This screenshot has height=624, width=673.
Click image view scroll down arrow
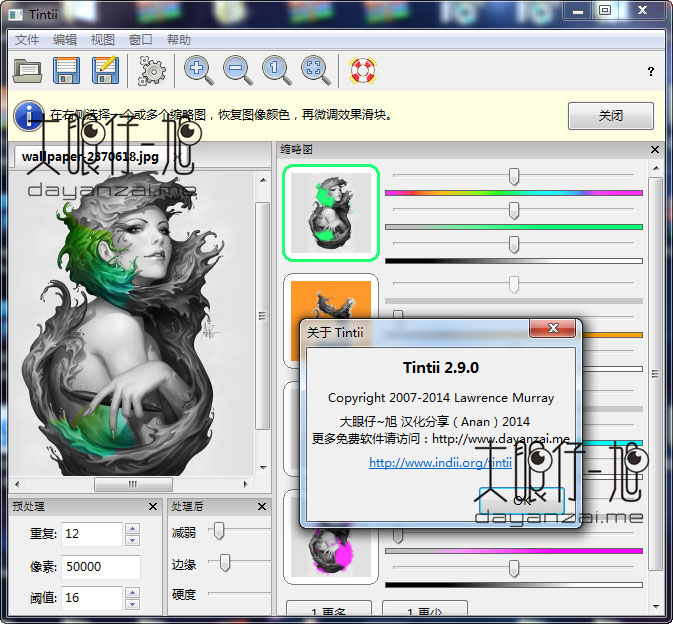click(x=263, y=467)
